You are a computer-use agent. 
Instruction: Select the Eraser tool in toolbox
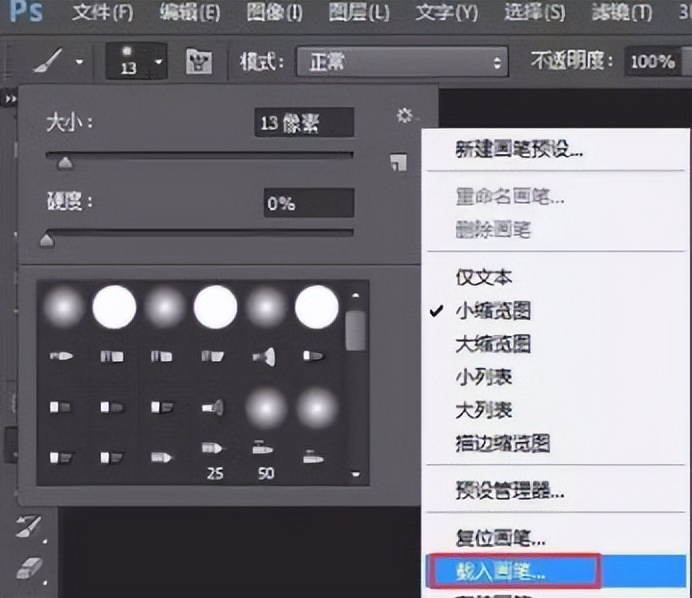(x=29, y=568)
